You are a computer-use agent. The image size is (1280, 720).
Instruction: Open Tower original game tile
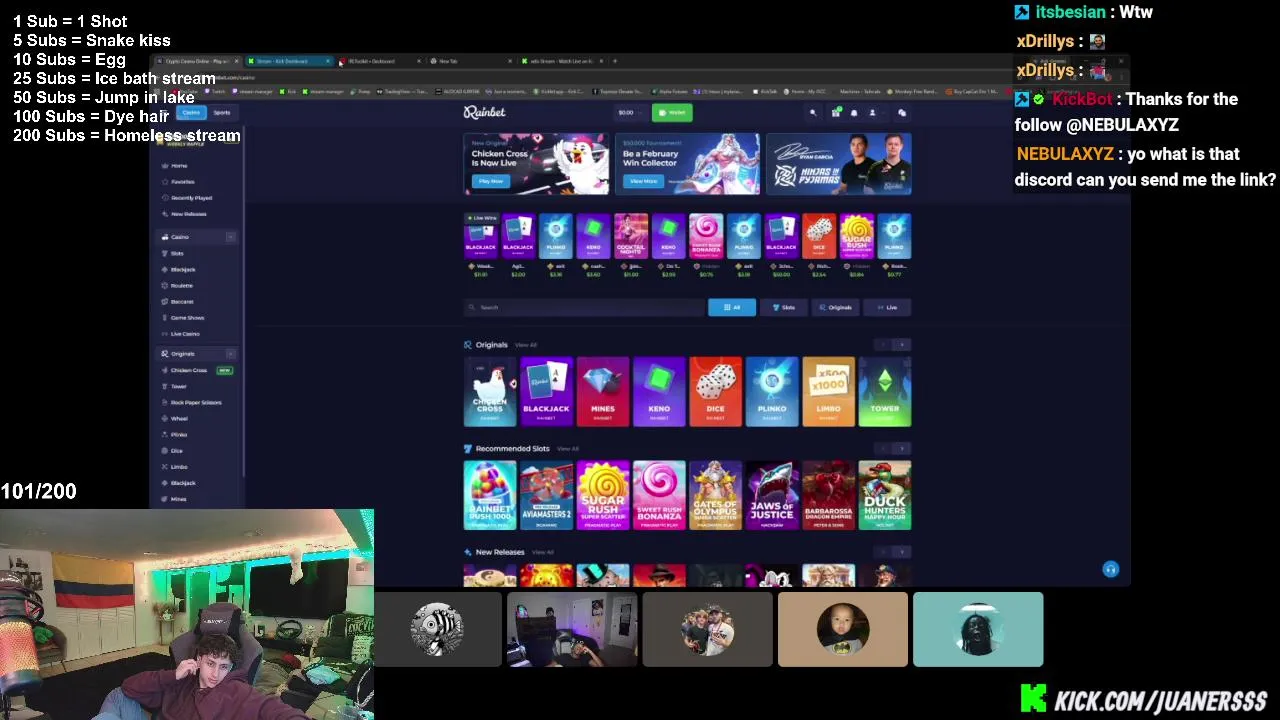[x=884, y=391]
